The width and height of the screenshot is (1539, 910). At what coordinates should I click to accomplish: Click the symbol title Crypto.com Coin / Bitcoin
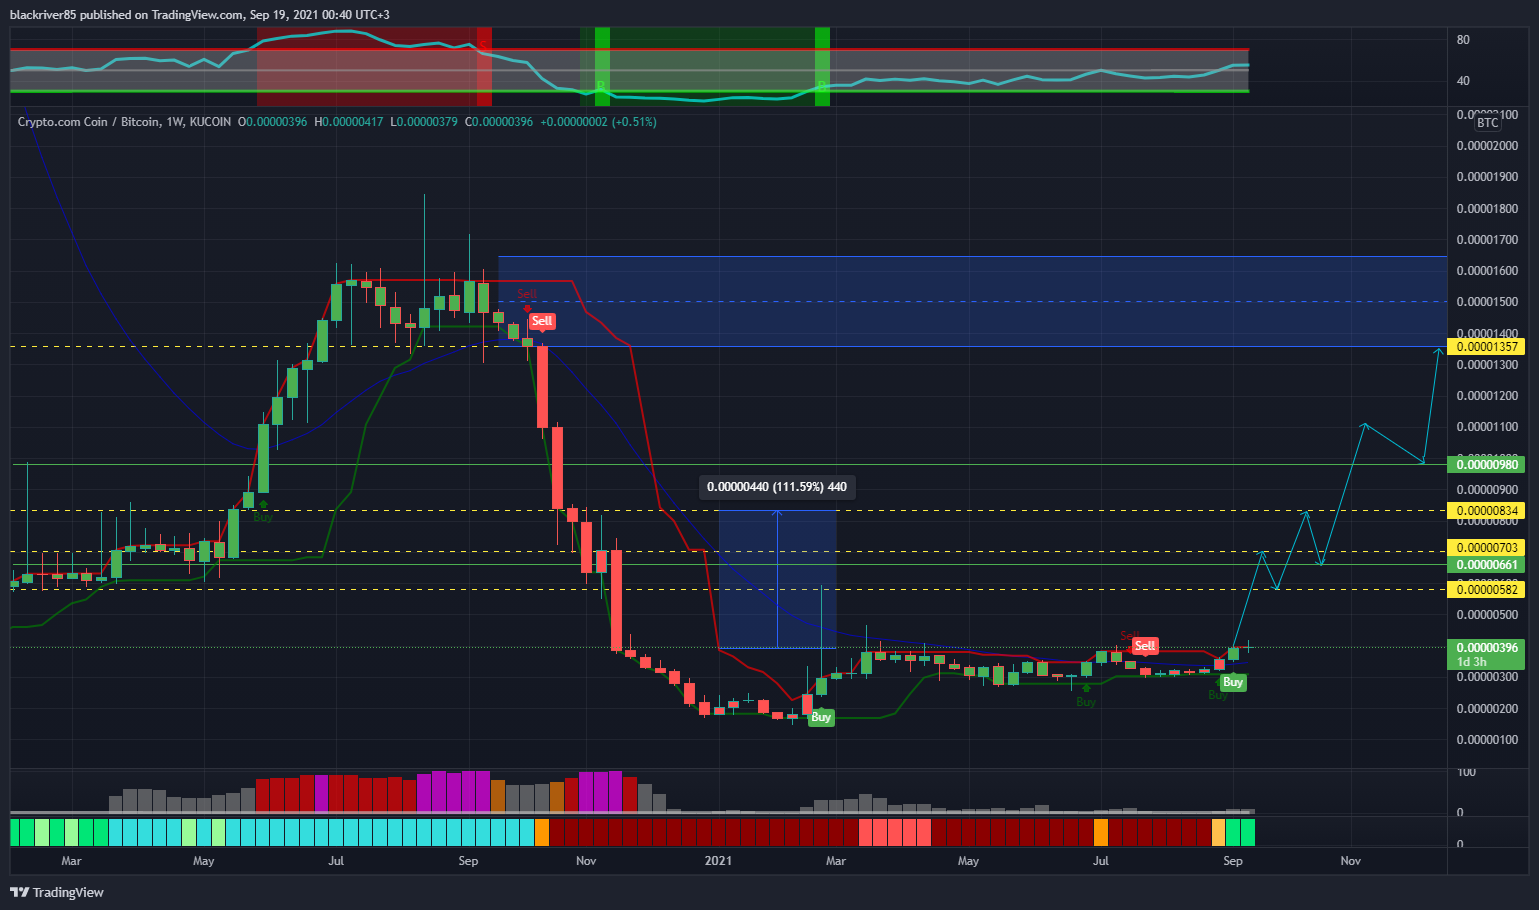(88, 122)
